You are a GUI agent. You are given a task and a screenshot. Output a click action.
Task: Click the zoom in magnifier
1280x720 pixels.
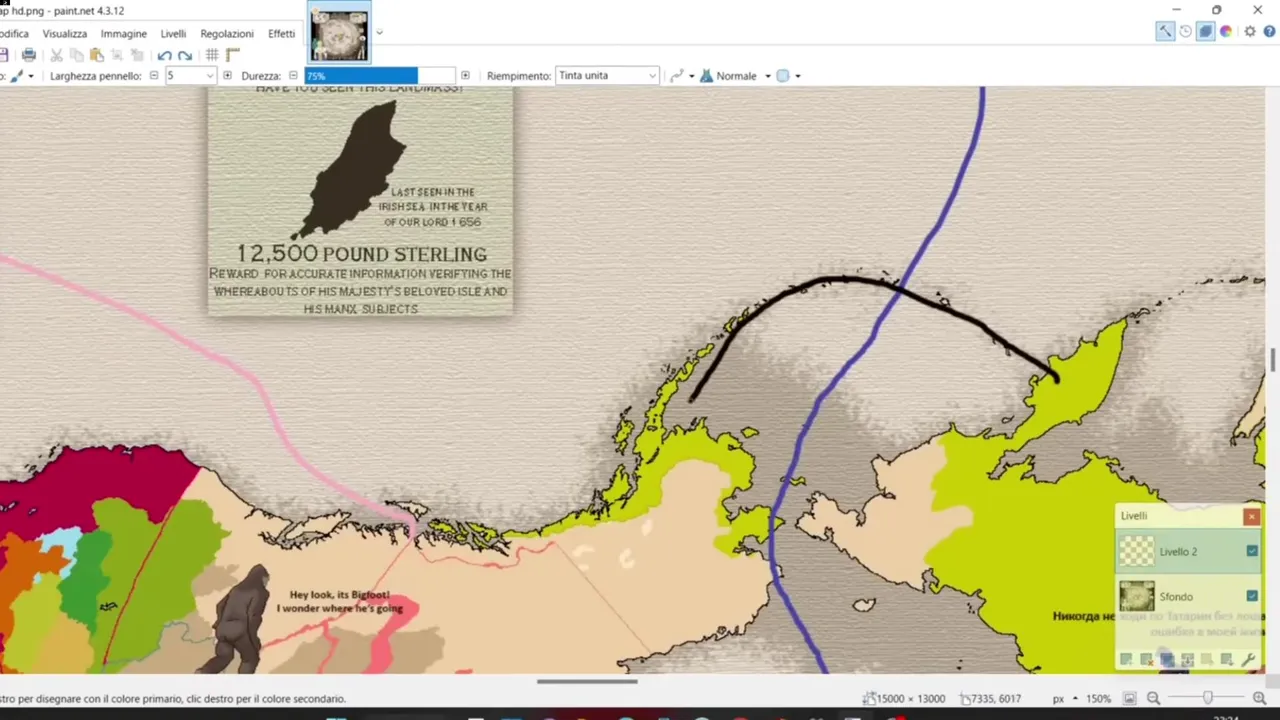pyautogui.click(x=1260, y=699)
